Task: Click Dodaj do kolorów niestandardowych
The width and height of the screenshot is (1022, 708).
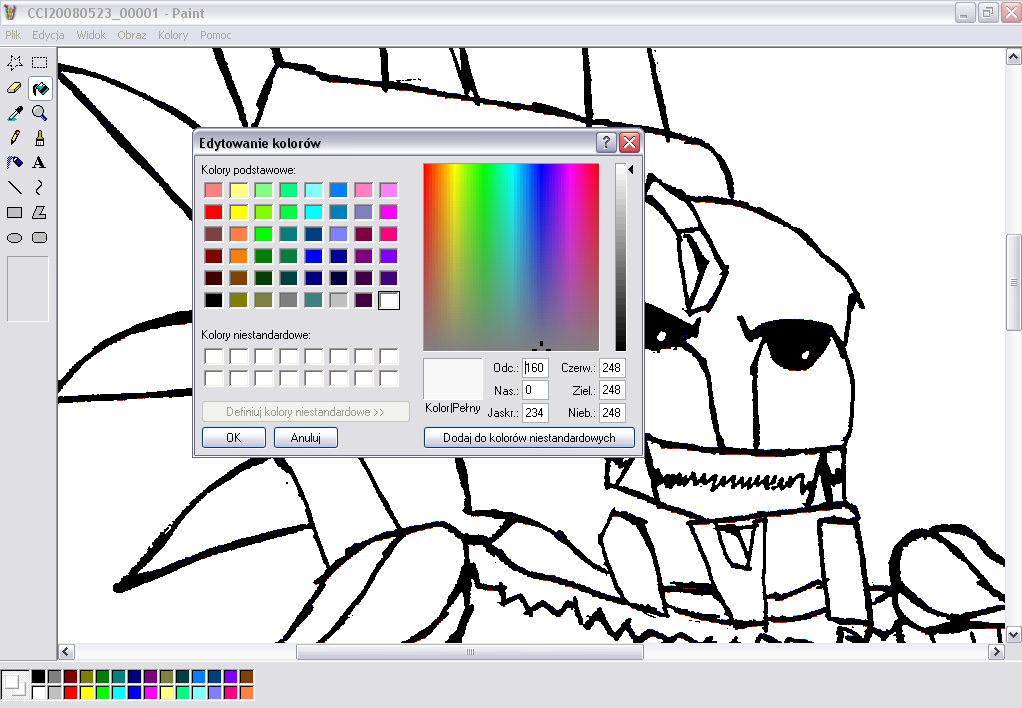Action: click(528, 437)
